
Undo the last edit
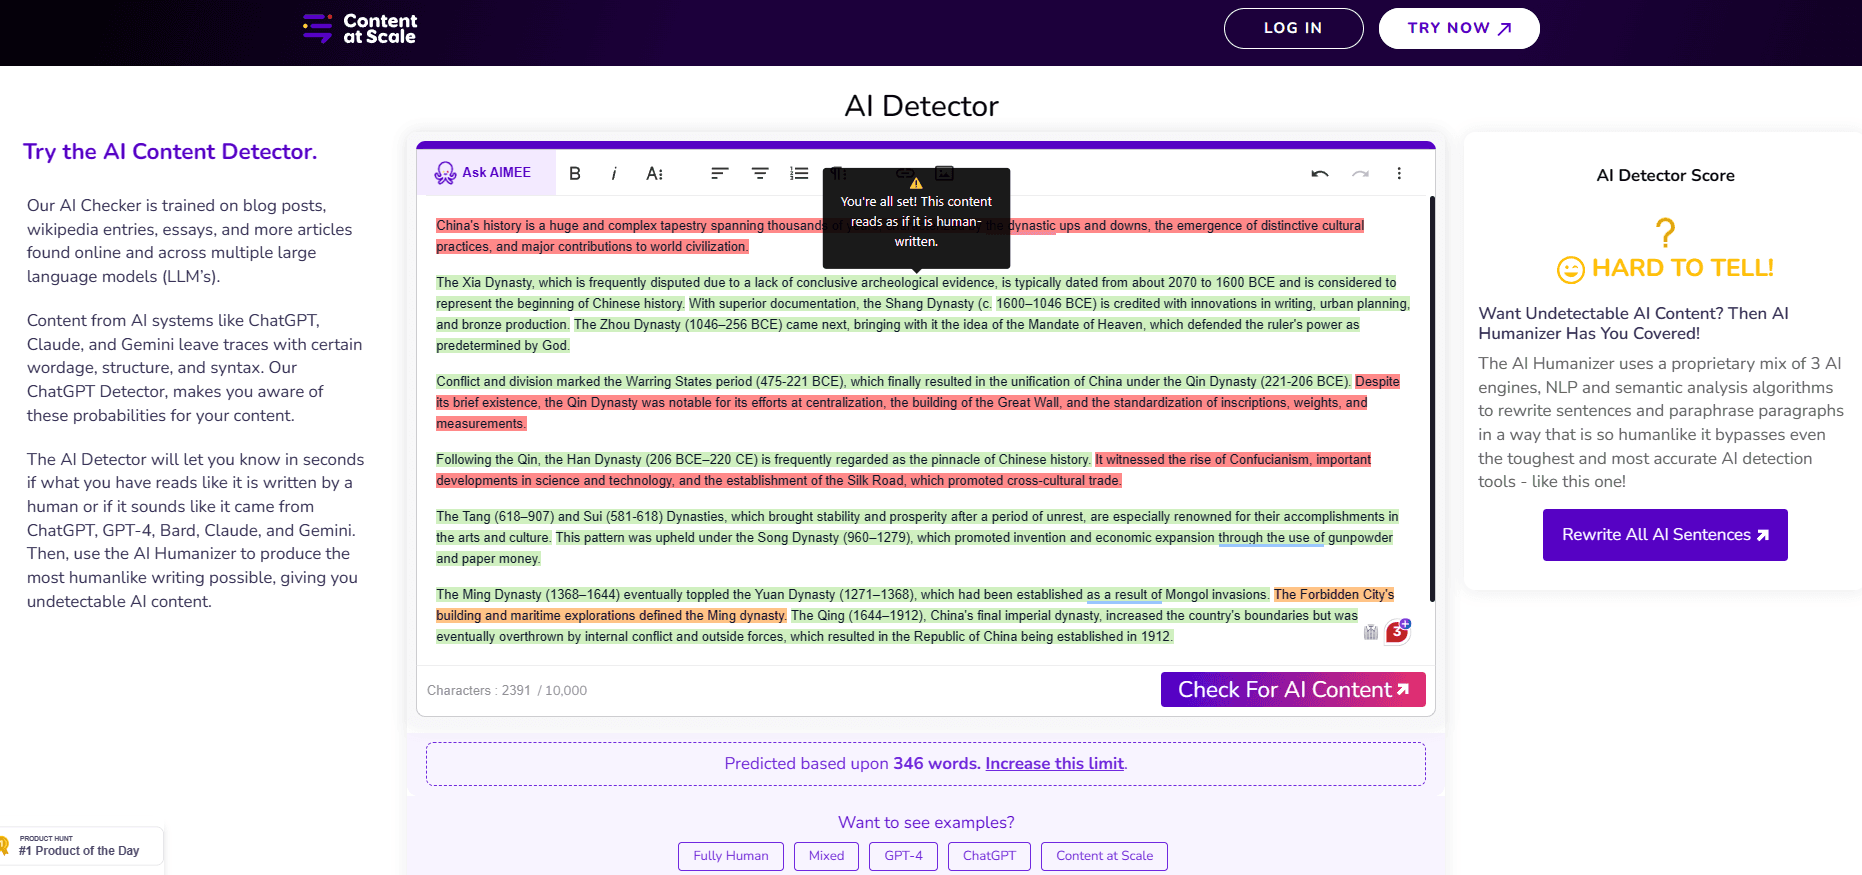point(1320,174)
